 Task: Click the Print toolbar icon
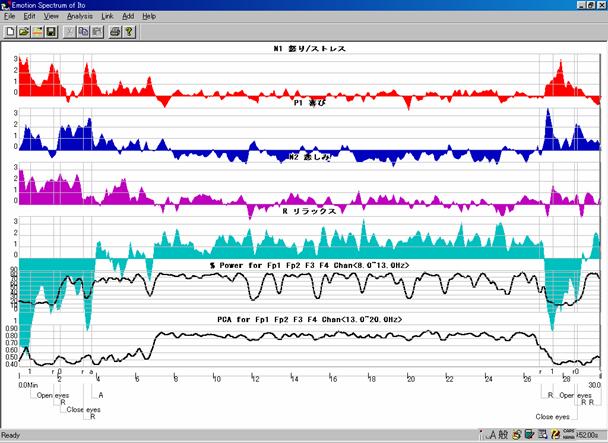pos(115,32)
